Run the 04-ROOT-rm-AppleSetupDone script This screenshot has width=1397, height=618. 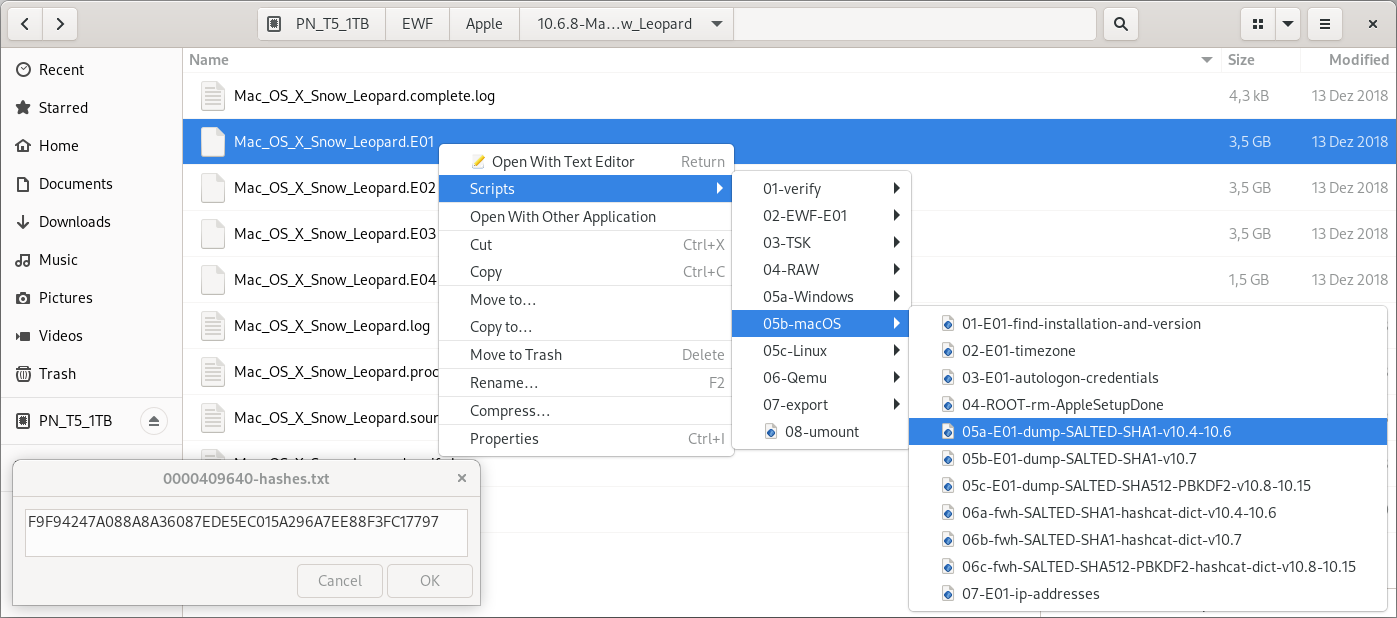[x=1149, y=405]
